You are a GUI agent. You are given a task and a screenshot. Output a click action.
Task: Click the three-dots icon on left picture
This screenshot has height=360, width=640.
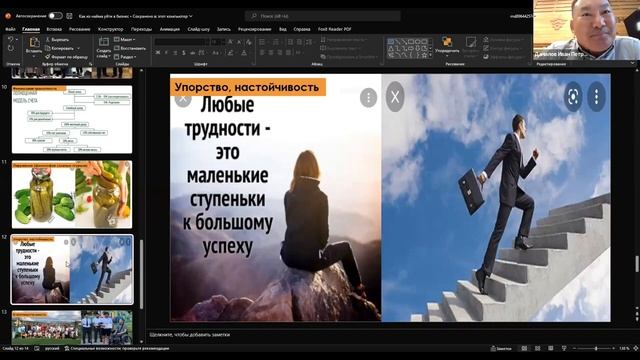coord(368,98)
